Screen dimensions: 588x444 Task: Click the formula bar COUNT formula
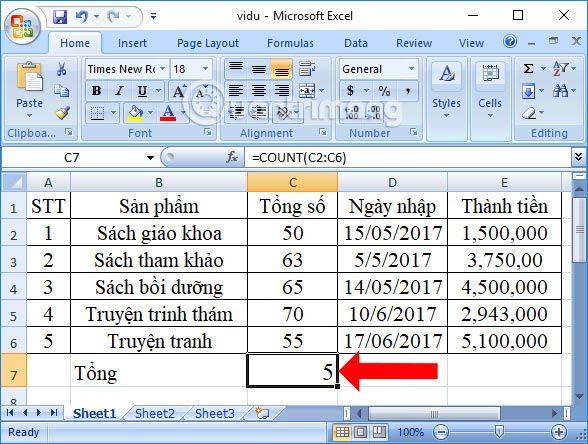point(299,158)
